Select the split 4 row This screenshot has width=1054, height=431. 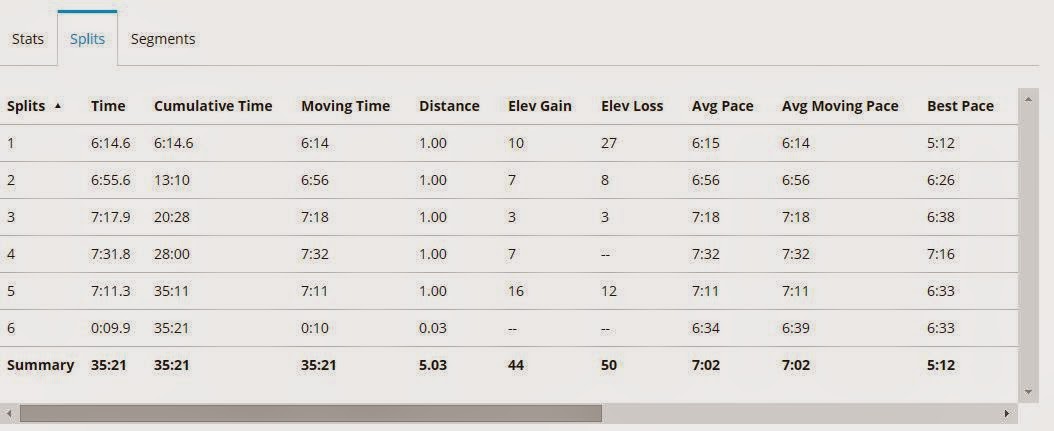point(509,254)
